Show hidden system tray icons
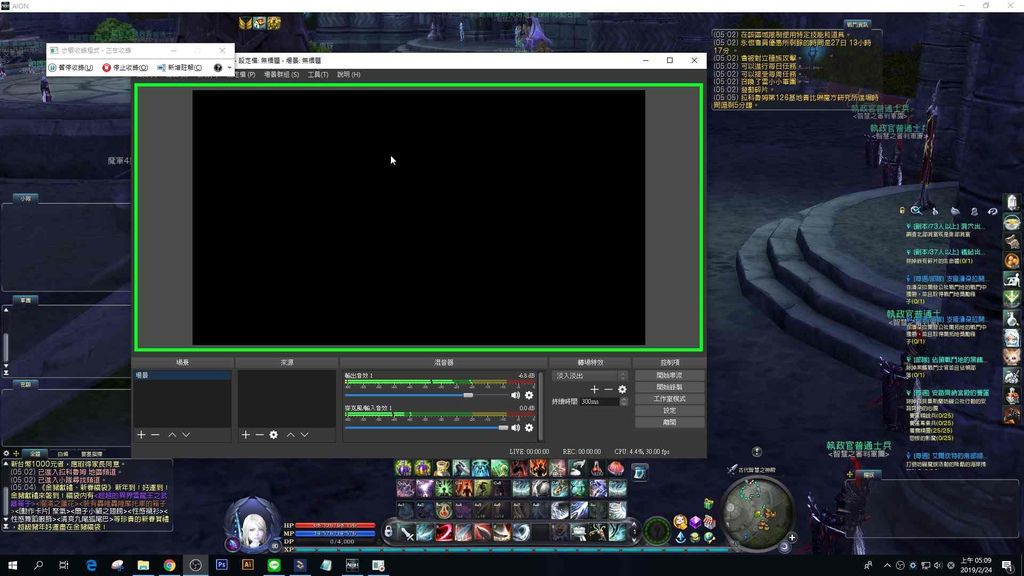The image size is (1024, 576). point(887,566)
